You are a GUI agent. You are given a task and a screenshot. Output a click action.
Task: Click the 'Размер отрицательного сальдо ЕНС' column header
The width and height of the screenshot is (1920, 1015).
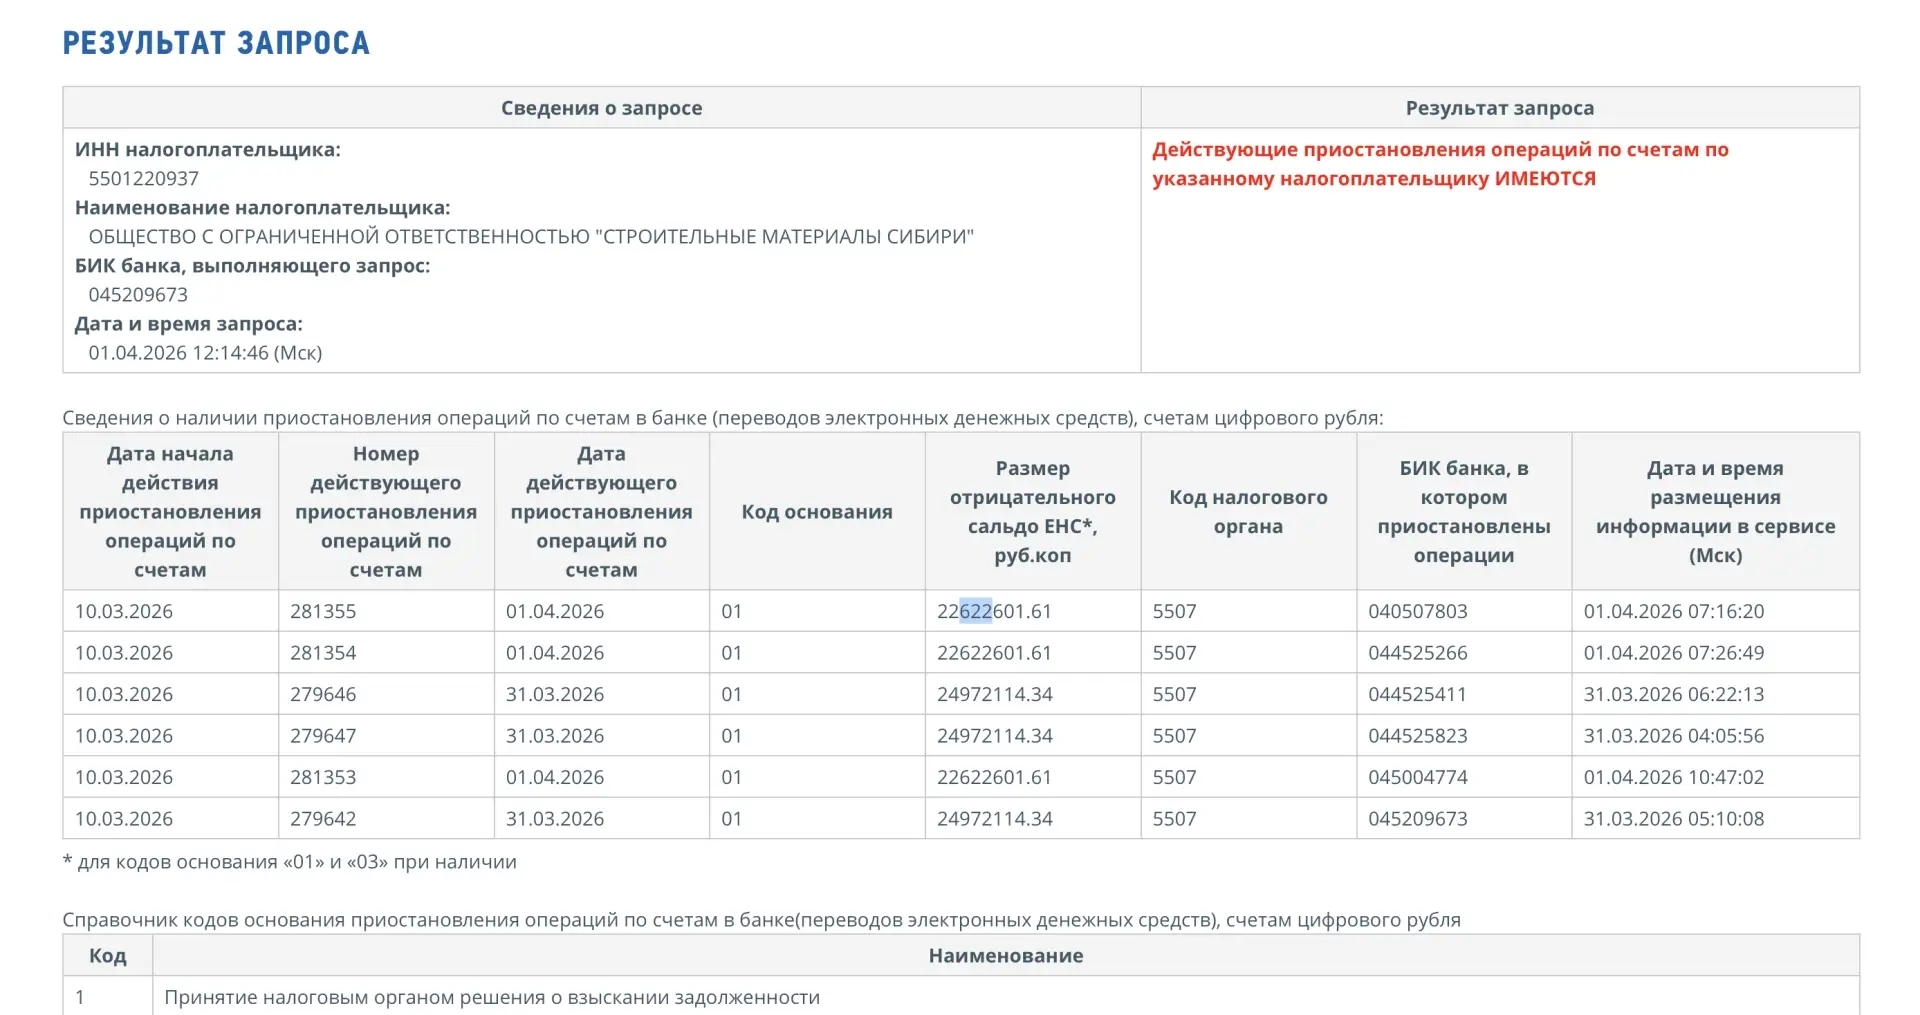click(1032, 511)
